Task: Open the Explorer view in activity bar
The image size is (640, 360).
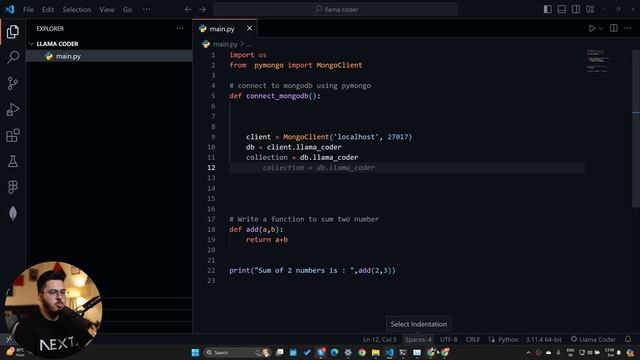Action: [13, 31]
